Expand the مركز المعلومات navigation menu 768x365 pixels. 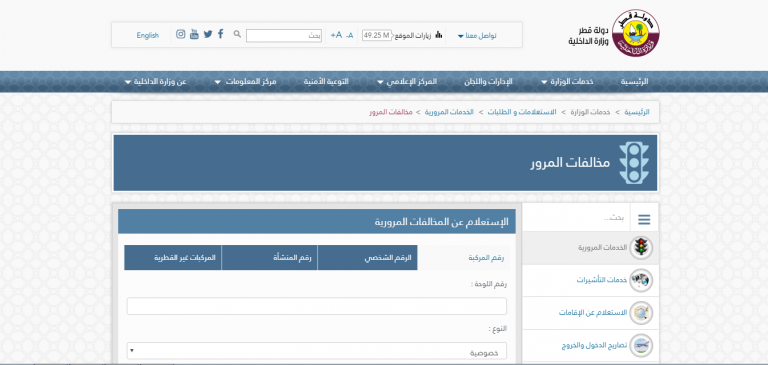(245, 82)
